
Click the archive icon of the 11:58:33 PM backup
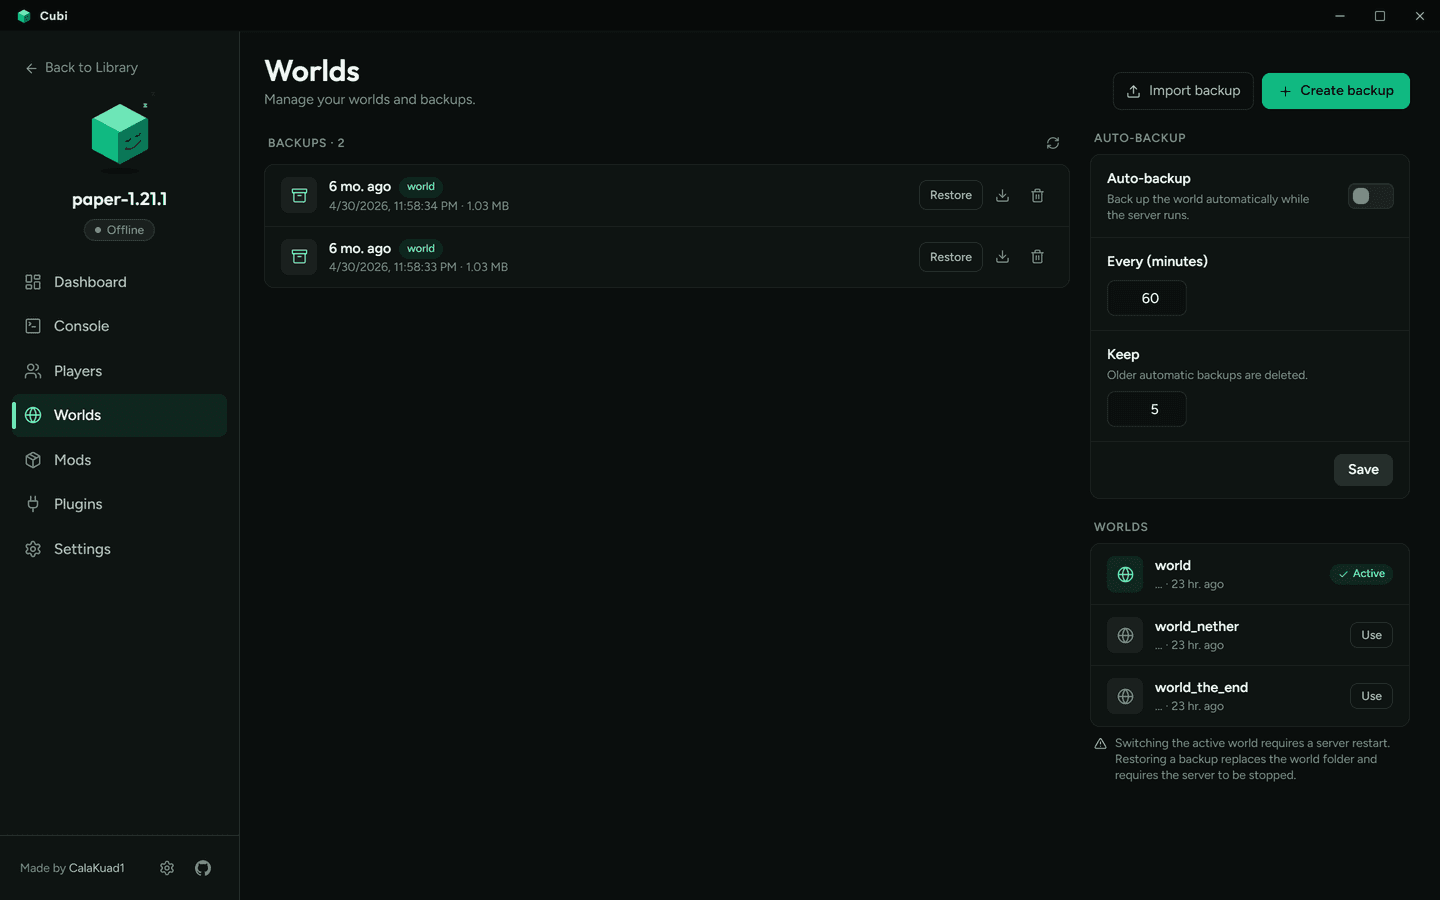coord(299,257)
